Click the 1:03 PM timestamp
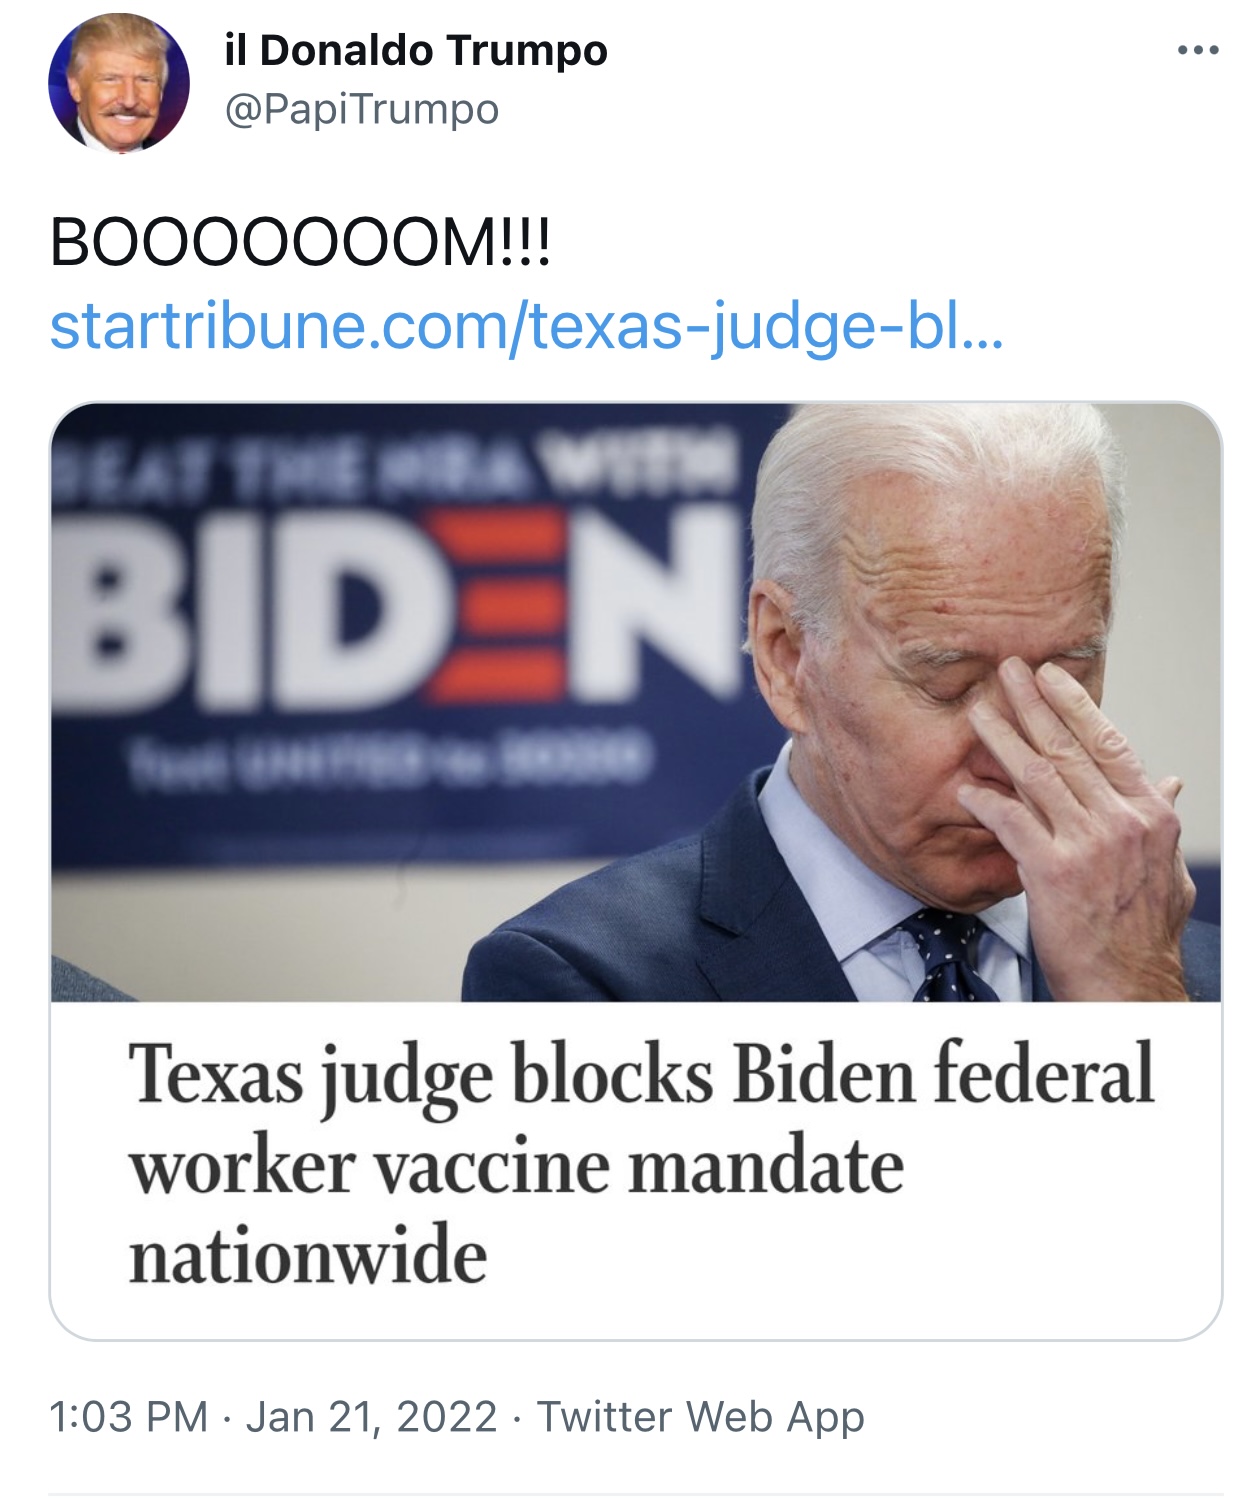The height and width of the screenshot is (1507, 1241). 128,1416
